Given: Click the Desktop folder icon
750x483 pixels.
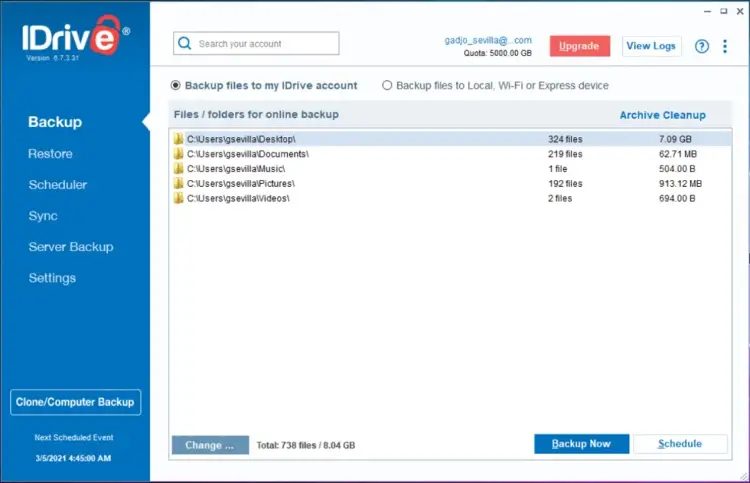Looking at the screenshot, I should click(178, 139).
